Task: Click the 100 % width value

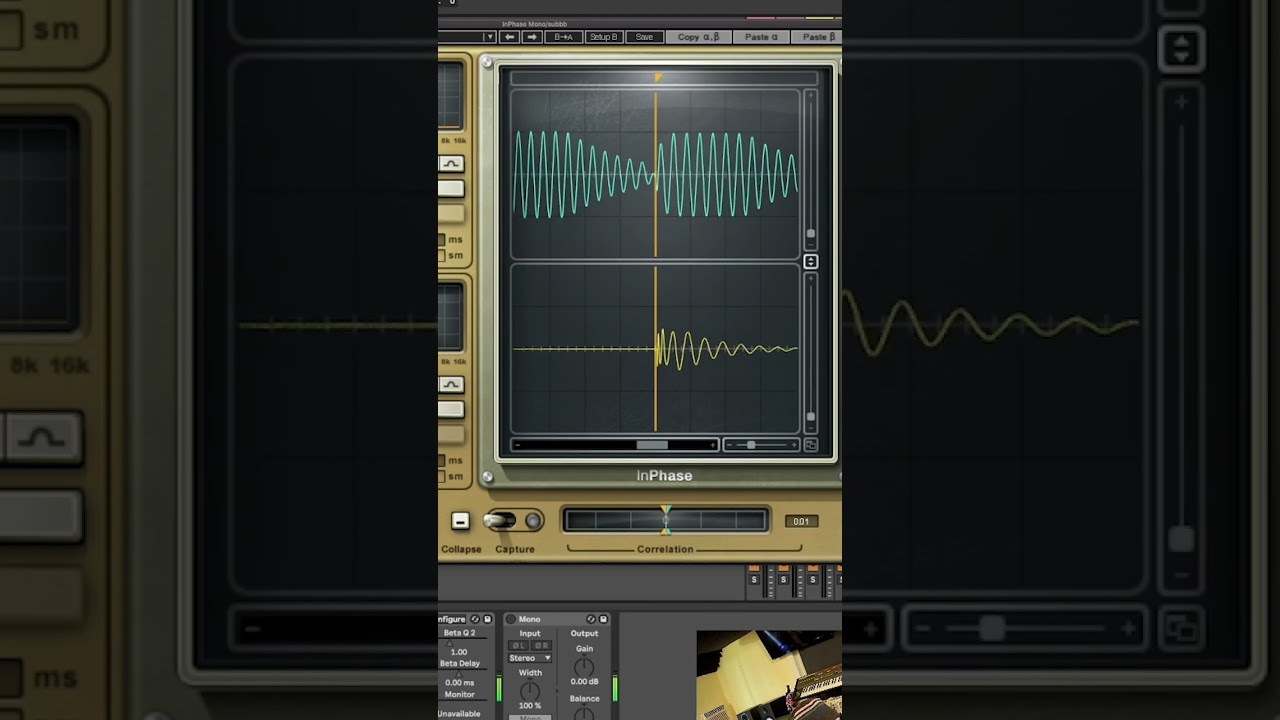Action: click(x=530, y=706)
